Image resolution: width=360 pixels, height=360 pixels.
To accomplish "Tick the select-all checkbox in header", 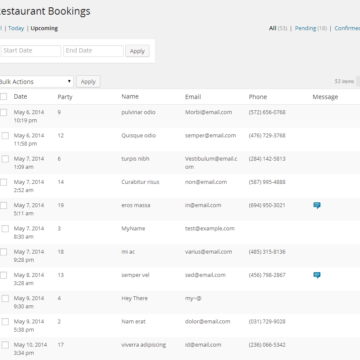I will [4, 97].
